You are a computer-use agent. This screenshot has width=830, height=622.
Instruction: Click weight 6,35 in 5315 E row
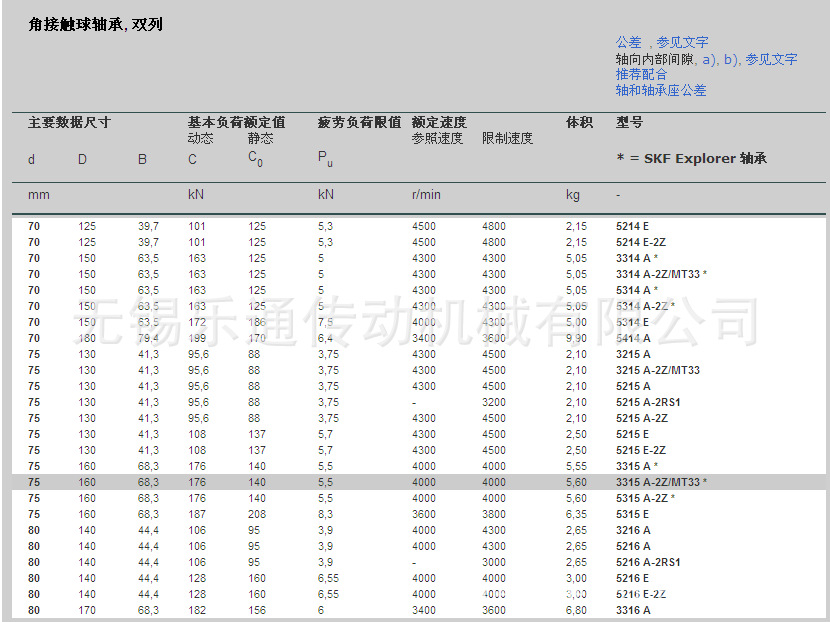576,515
